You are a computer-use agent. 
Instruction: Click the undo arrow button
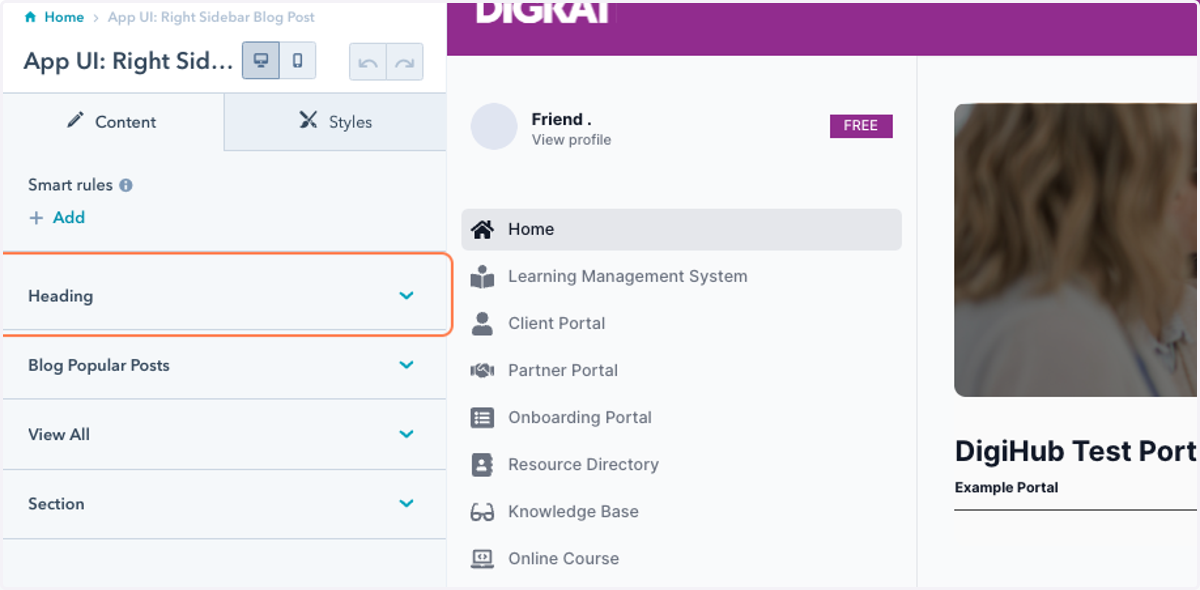367,62
